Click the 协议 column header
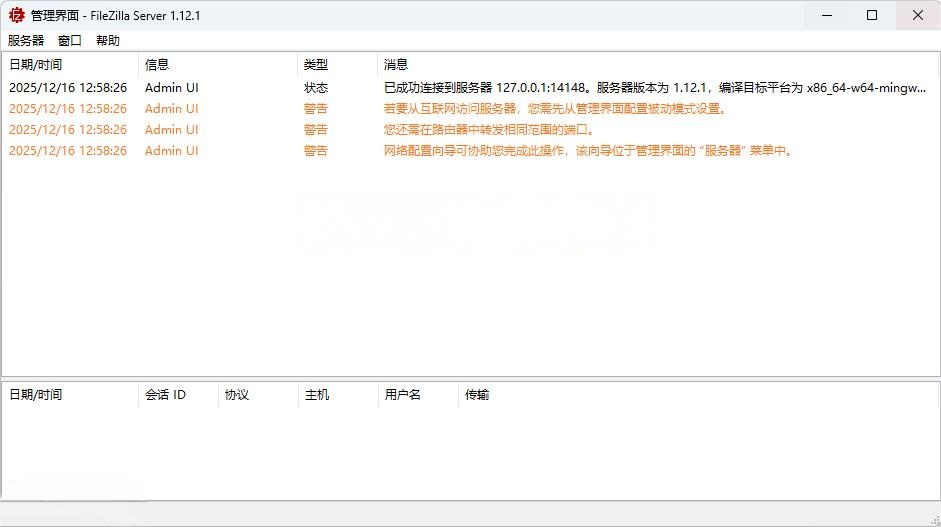Image resolution: width=941 pixels, height=527 pixels. (x=257, y=395)
